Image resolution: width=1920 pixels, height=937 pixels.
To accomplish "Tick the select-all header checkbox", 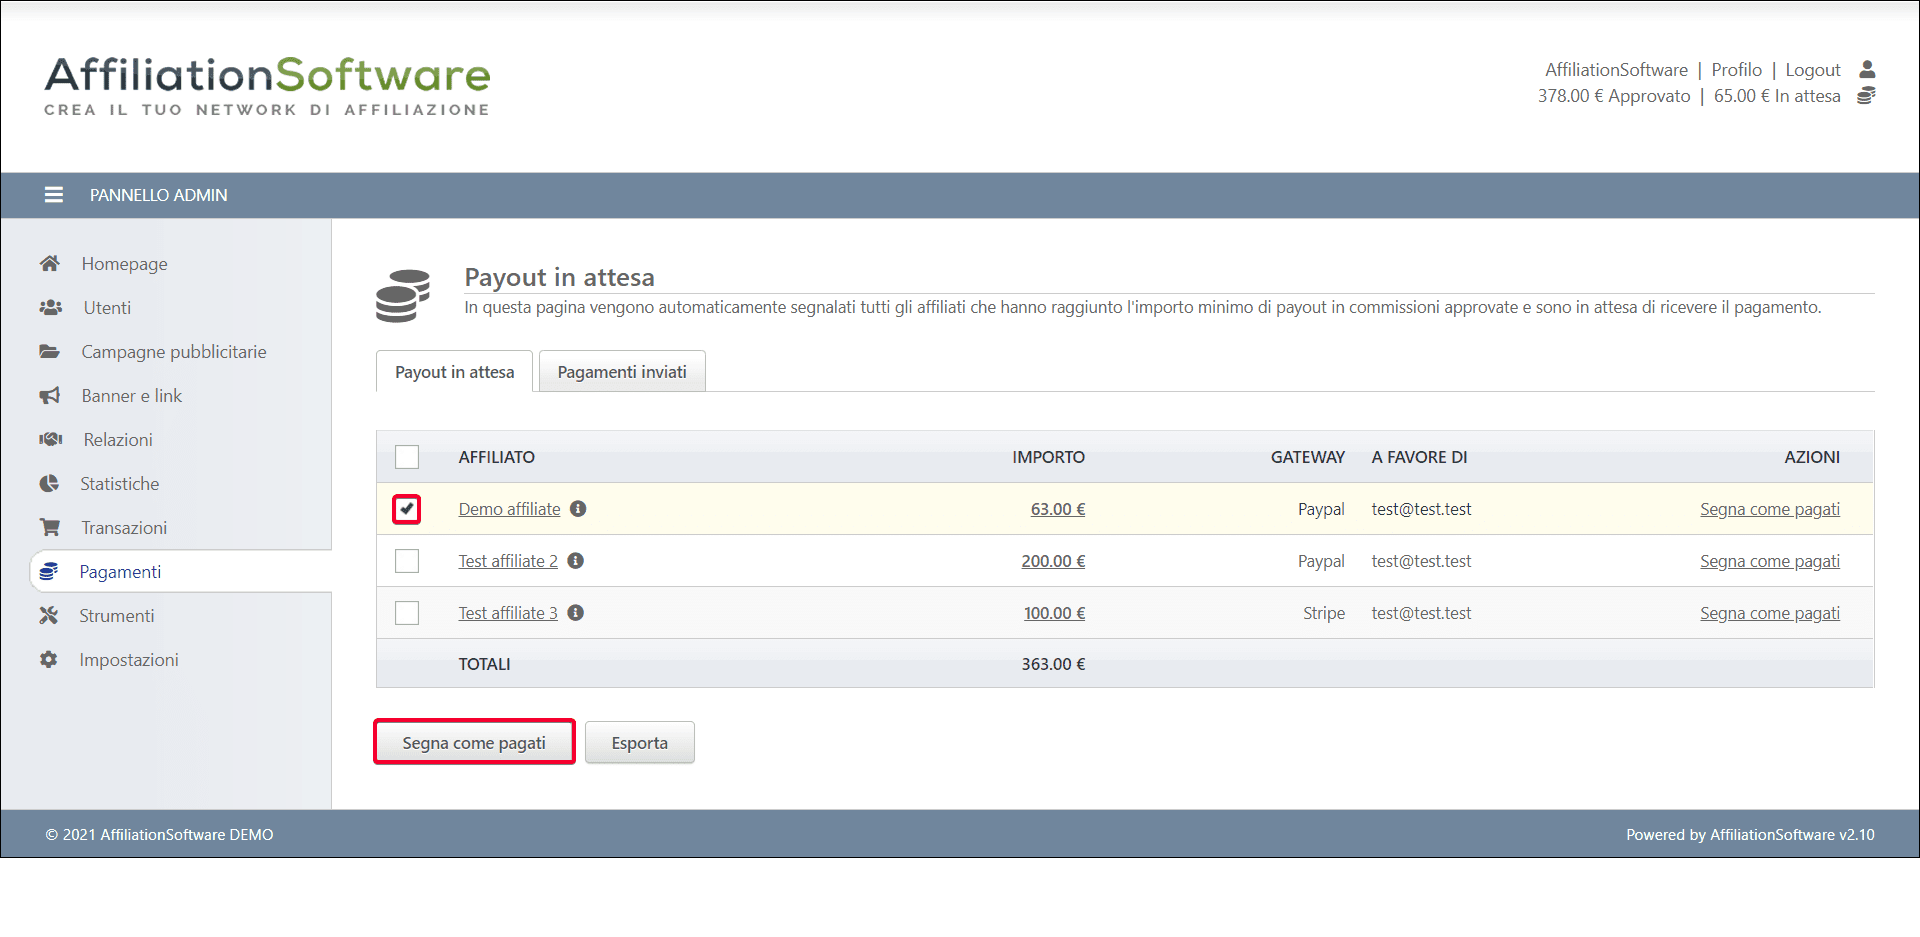I will (407, 457).
